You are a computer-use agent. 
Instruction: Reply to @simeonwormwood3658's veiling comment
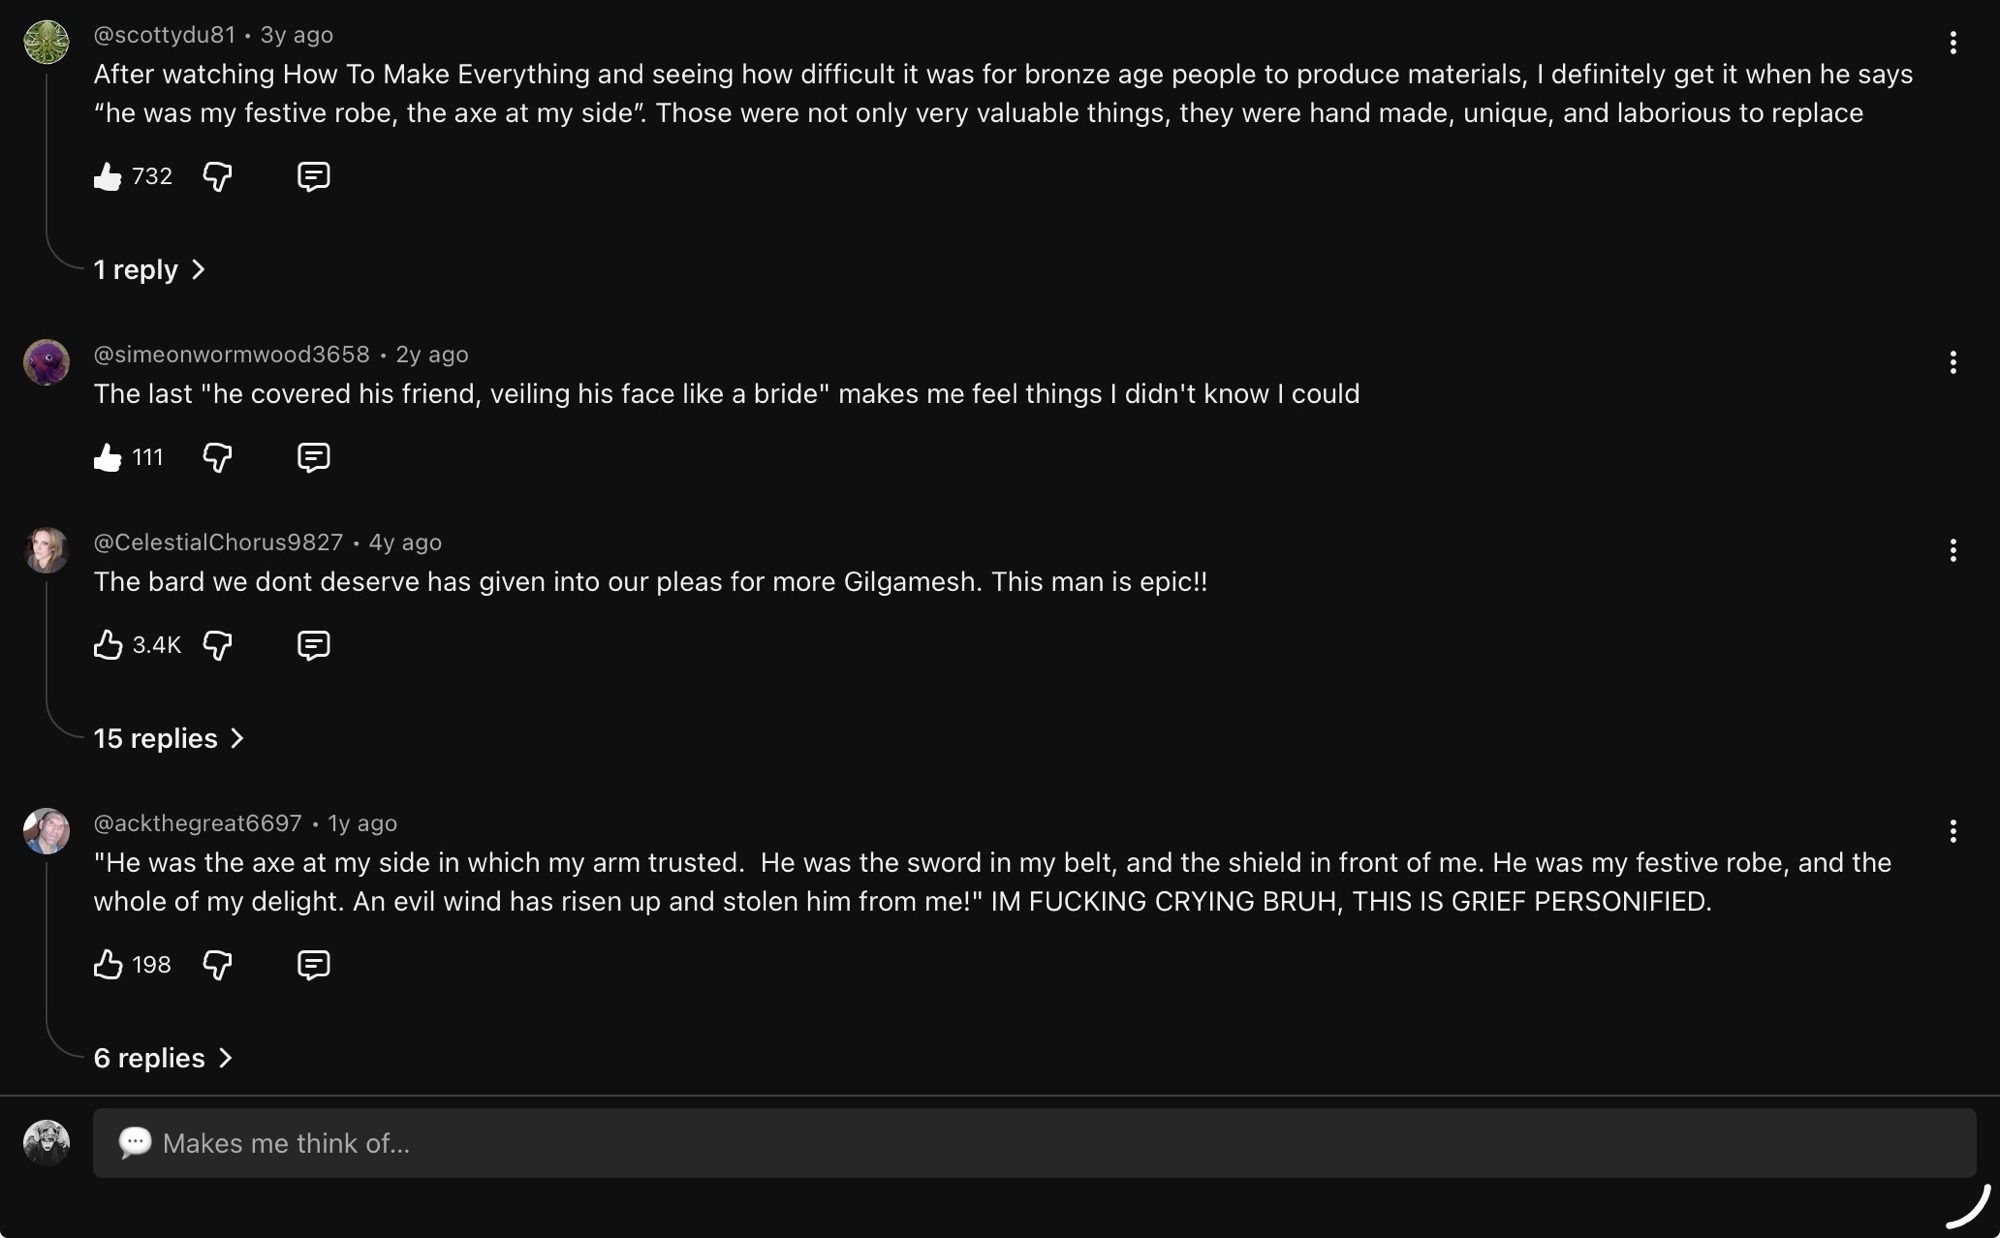313,458
